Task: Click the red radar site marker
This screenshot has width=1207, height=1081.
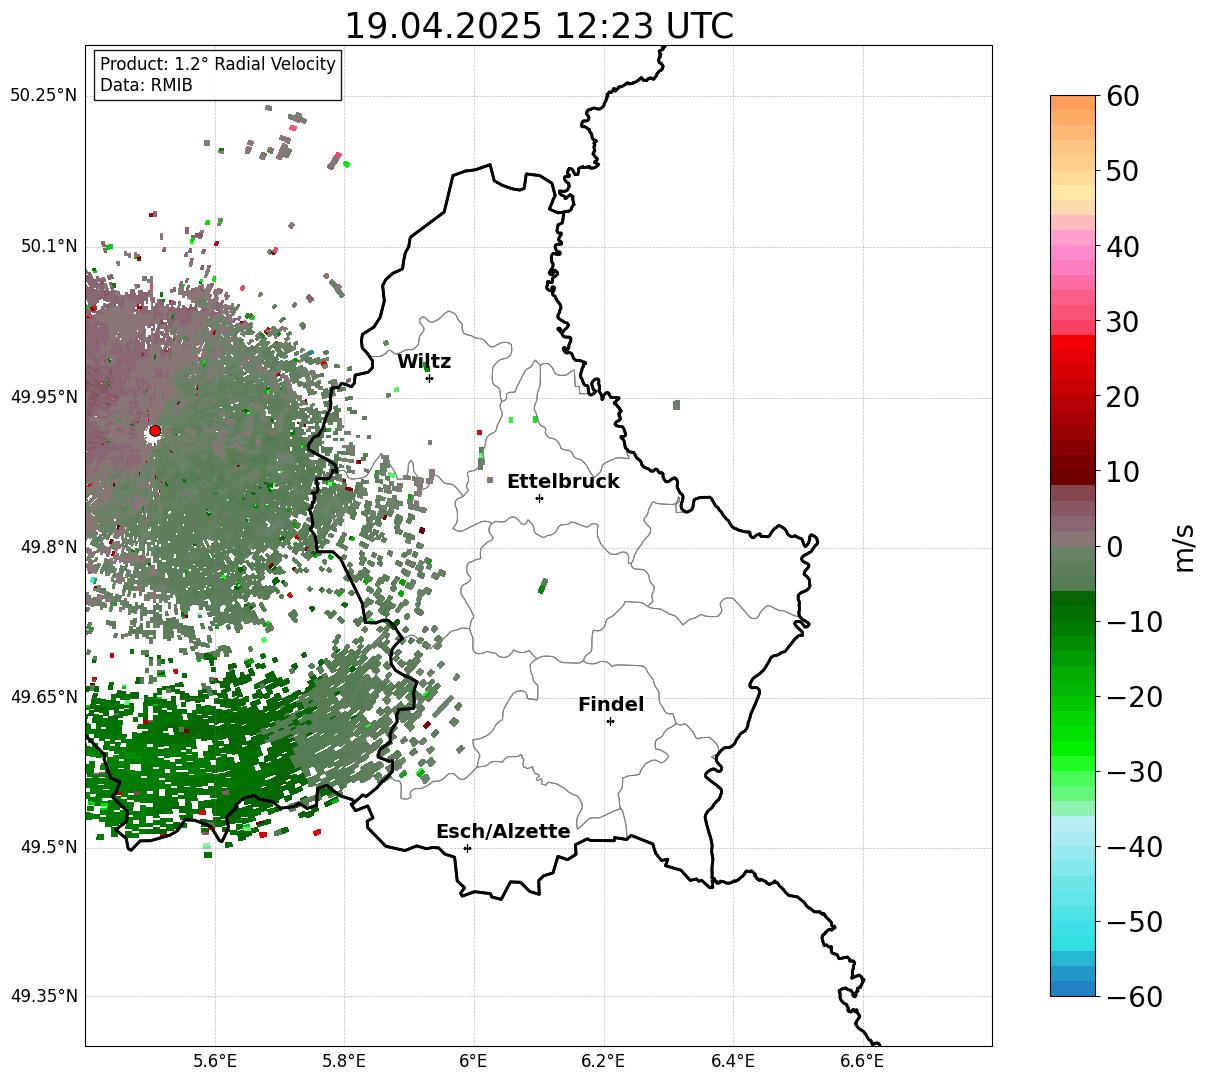Action: click(154, 431)
